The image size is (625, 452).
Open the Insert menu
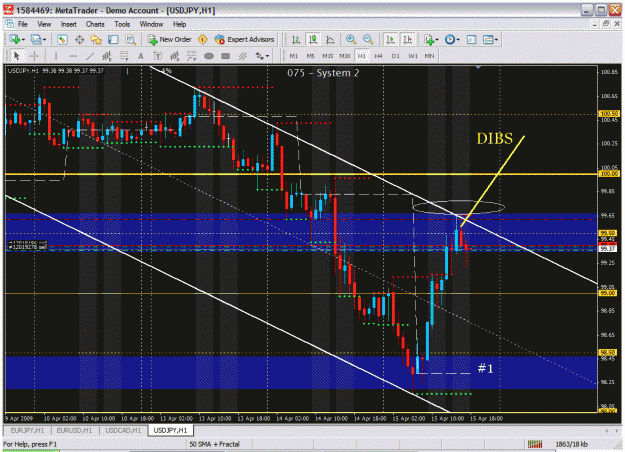69,24
